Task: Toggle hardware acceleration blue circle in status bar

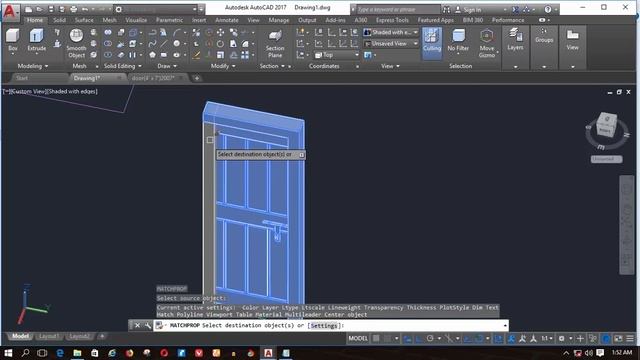Action: pyautogui.click(x=606, y=338)
